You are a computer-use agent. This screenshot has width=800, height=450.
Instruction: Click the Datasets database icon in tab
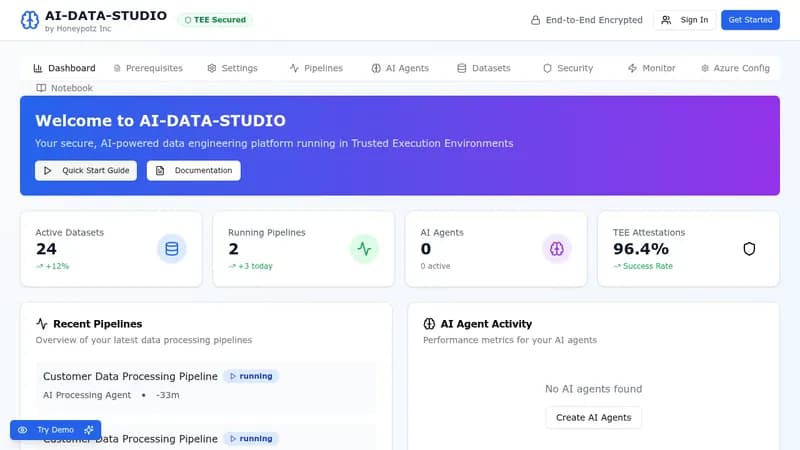click(462, 68)
